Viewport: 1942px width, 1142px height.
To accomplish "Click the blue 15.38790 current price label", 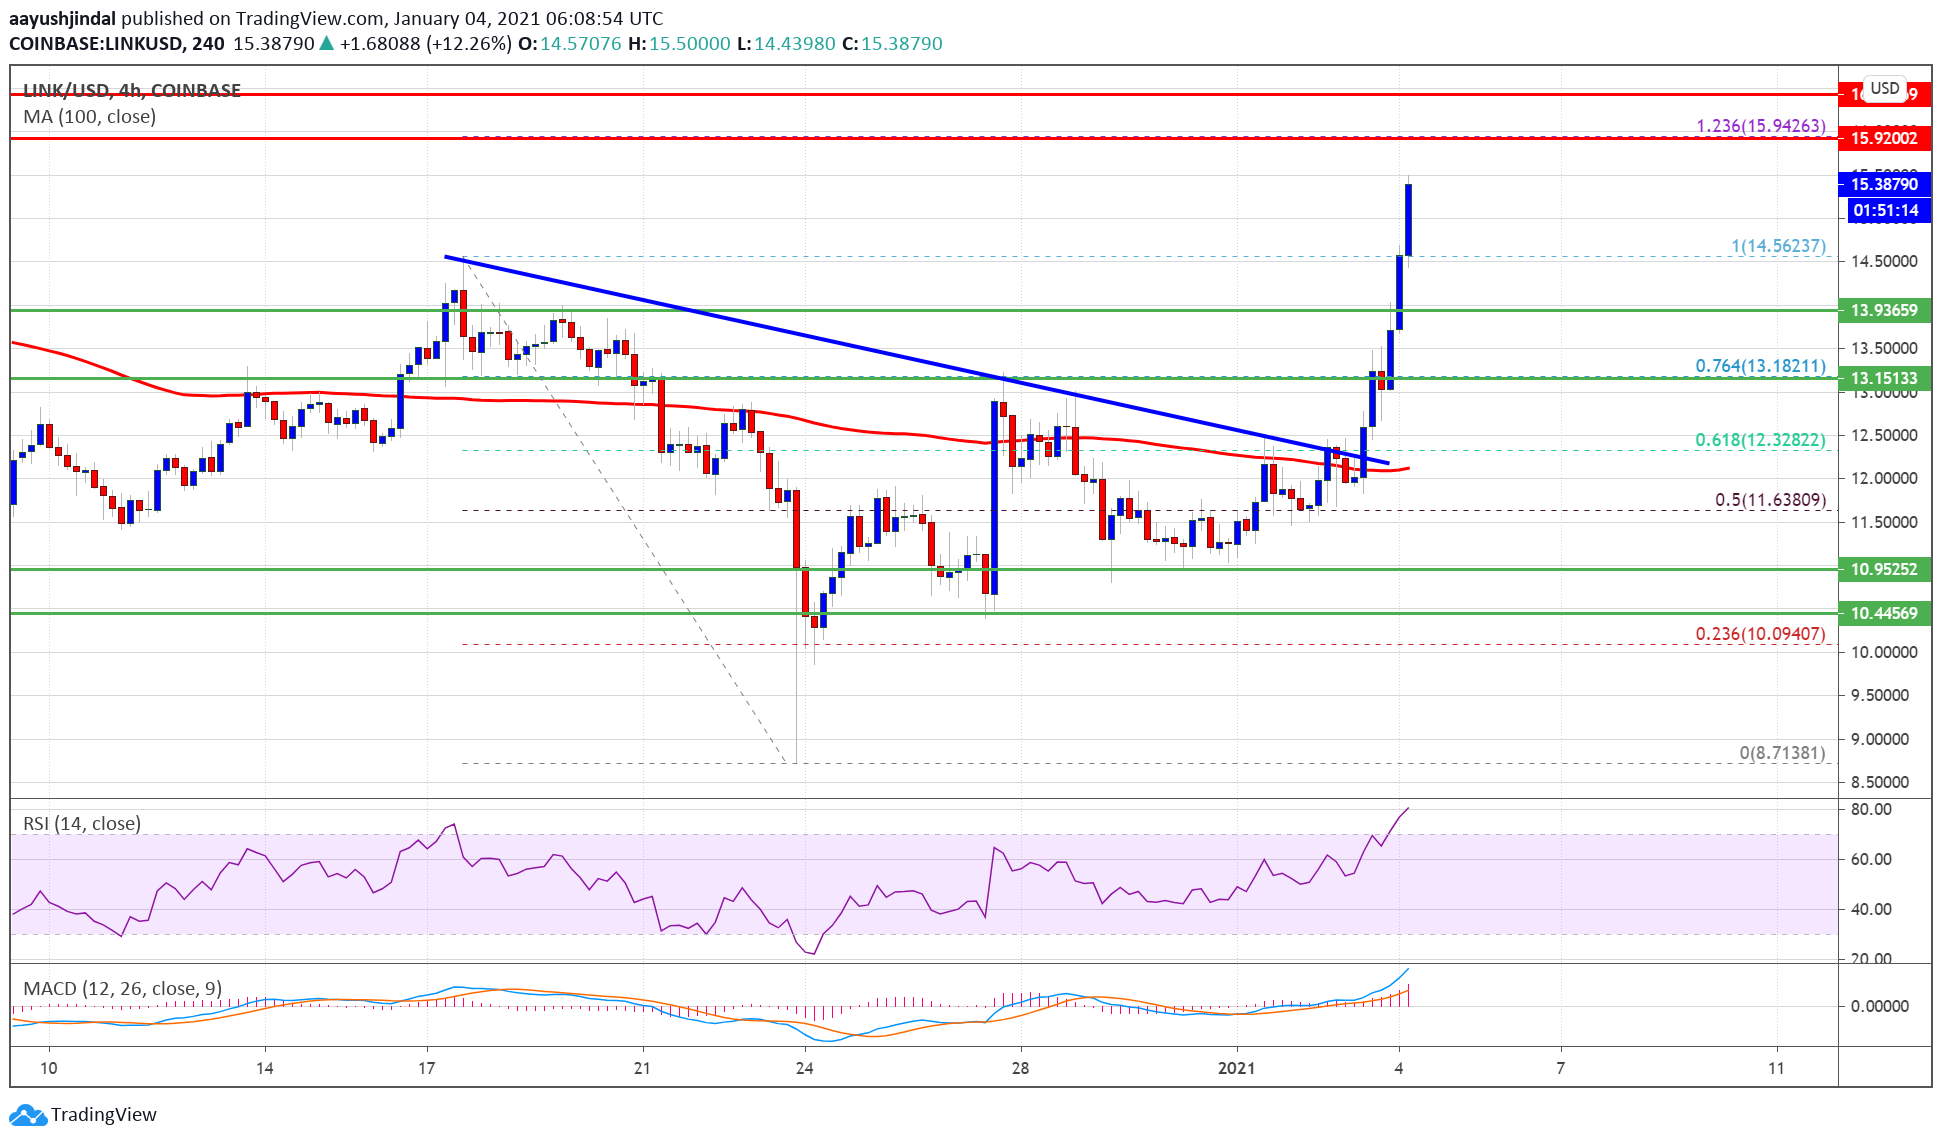I will 1886,184.
